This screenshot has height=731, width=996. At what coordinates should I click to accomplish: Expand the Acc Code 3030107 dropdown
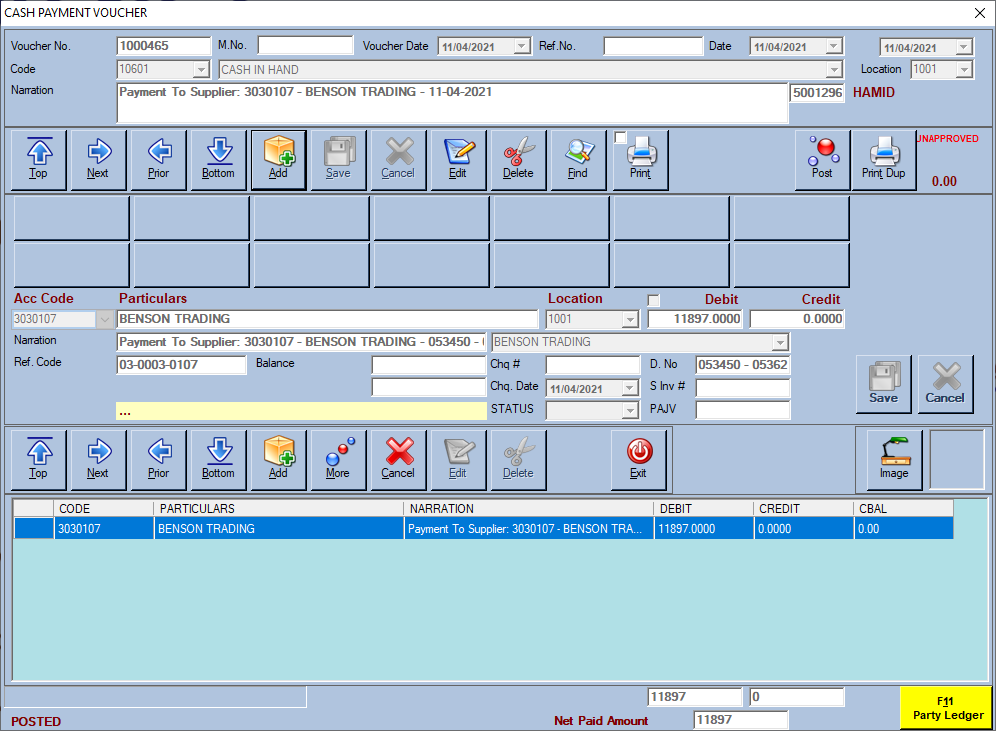click(105, 319)
